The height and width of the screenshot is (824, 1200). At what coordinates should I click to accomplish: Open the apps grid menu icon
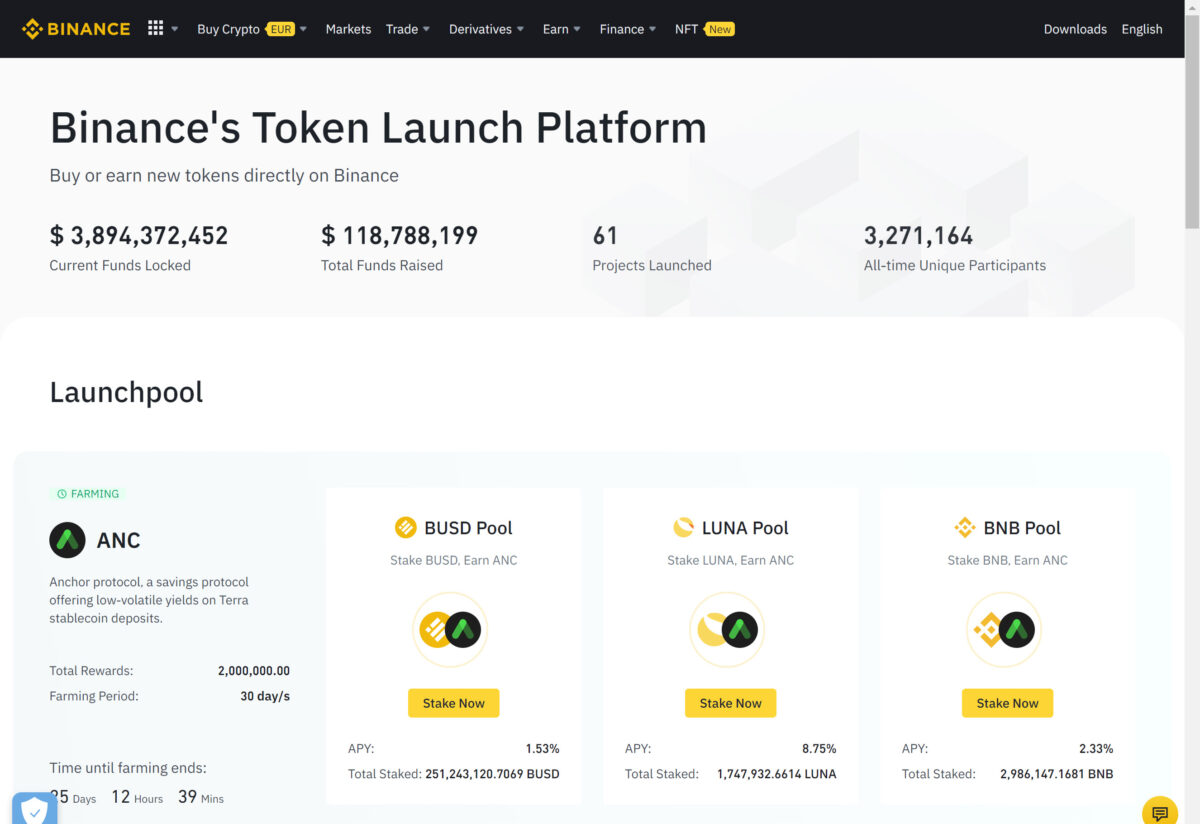(x=155, y=28)
